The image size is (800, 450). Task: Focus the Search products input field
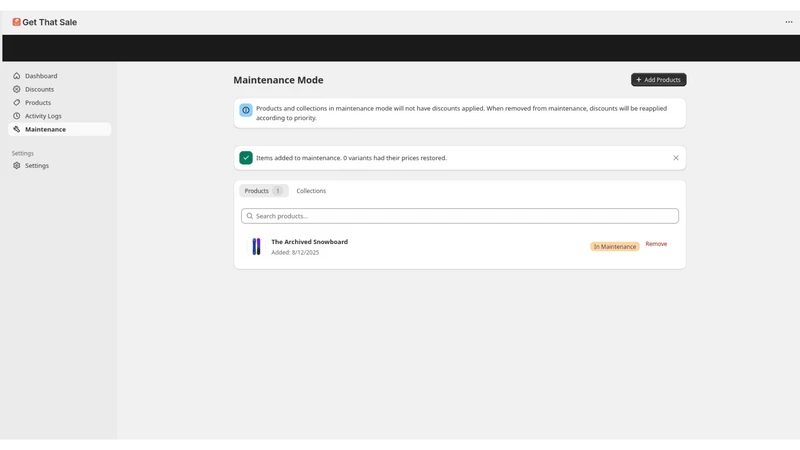pos(460,216)
